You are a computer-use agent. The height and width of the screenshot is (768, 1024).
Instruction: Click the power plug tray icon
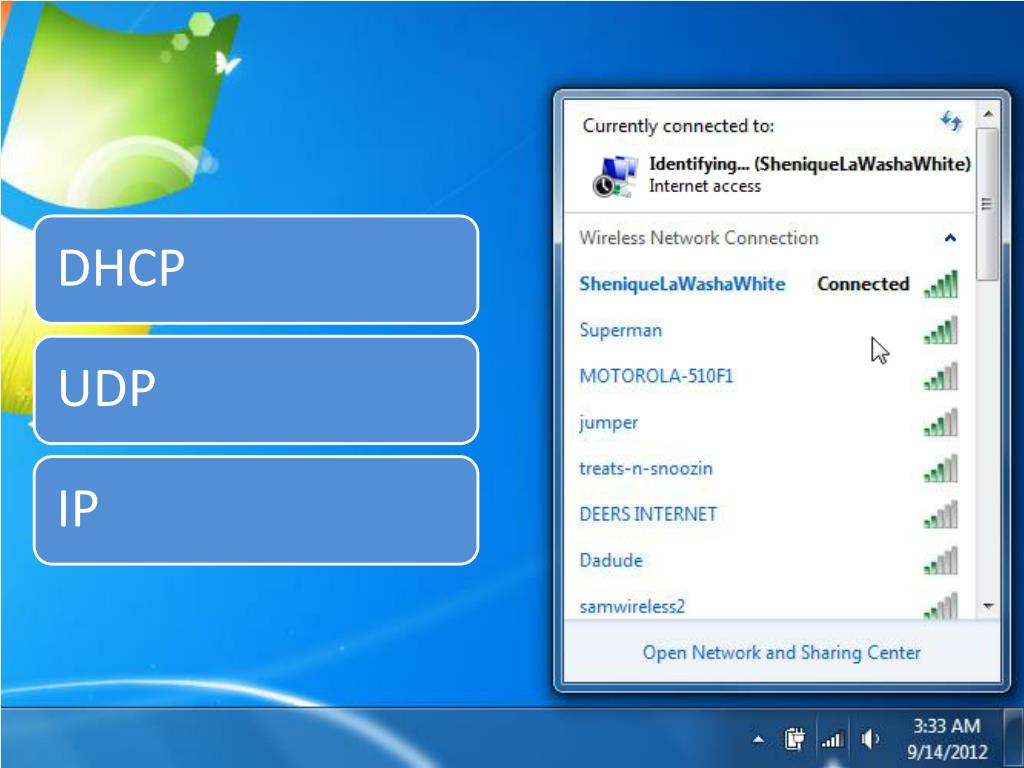pos(795,739)
